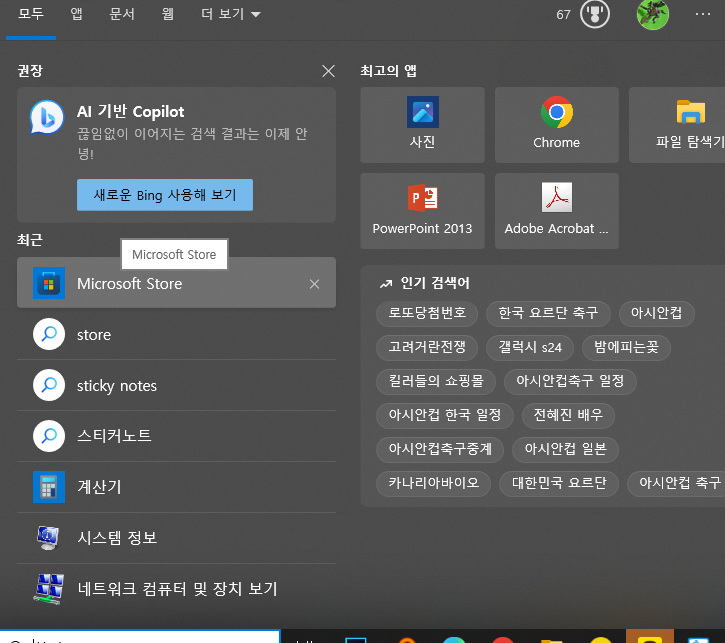Switch to the 문서 tab
The height and width of the screenshot is (643, 725).
(x=122, y=14)
